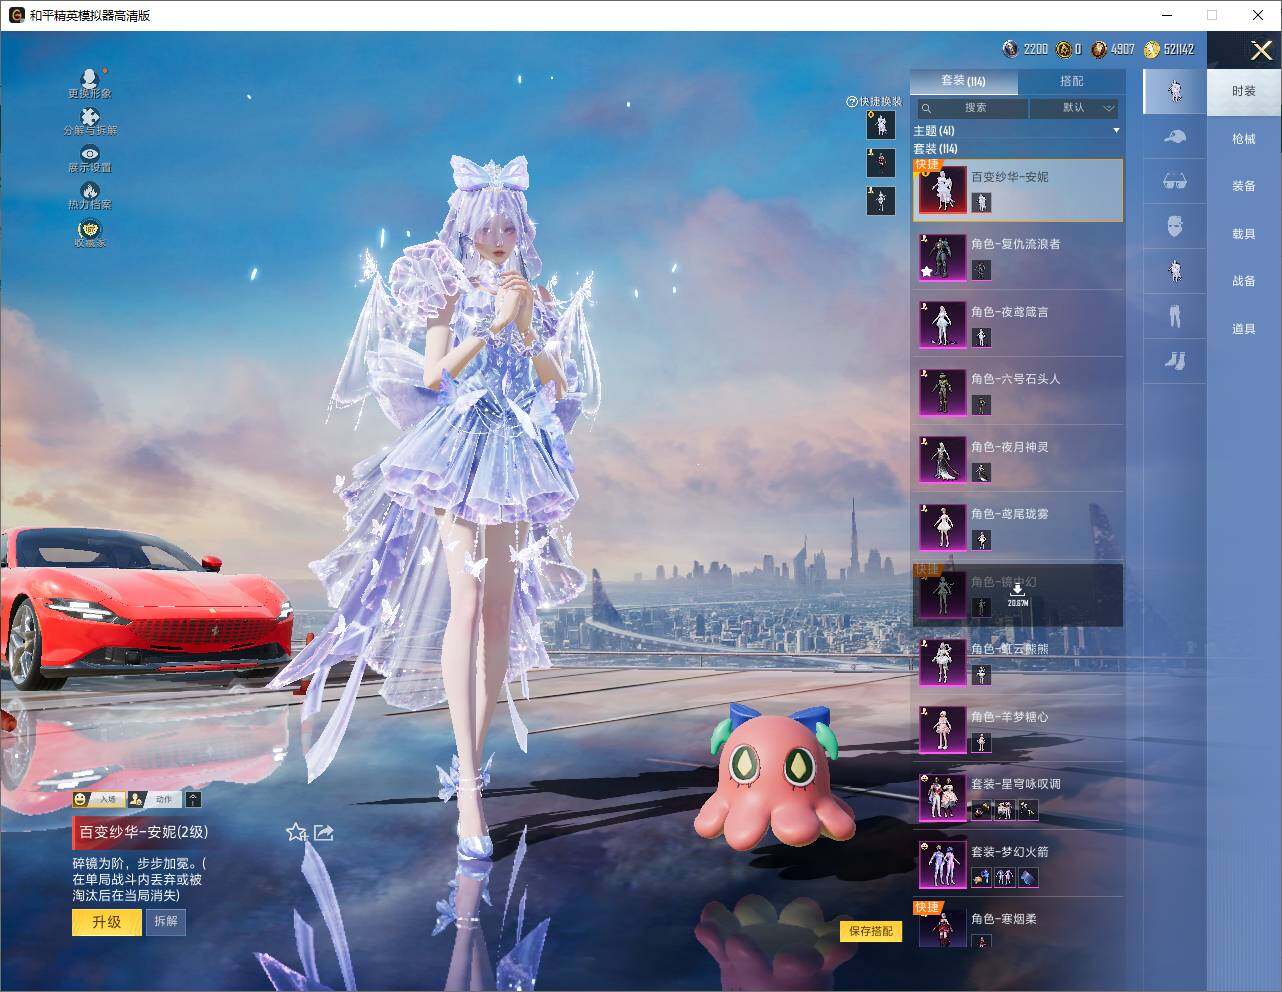Select 套装-梦幻火箭 set
Image resolution: width=1282 pixels, height=992 pixels.
pos(1017,864)
